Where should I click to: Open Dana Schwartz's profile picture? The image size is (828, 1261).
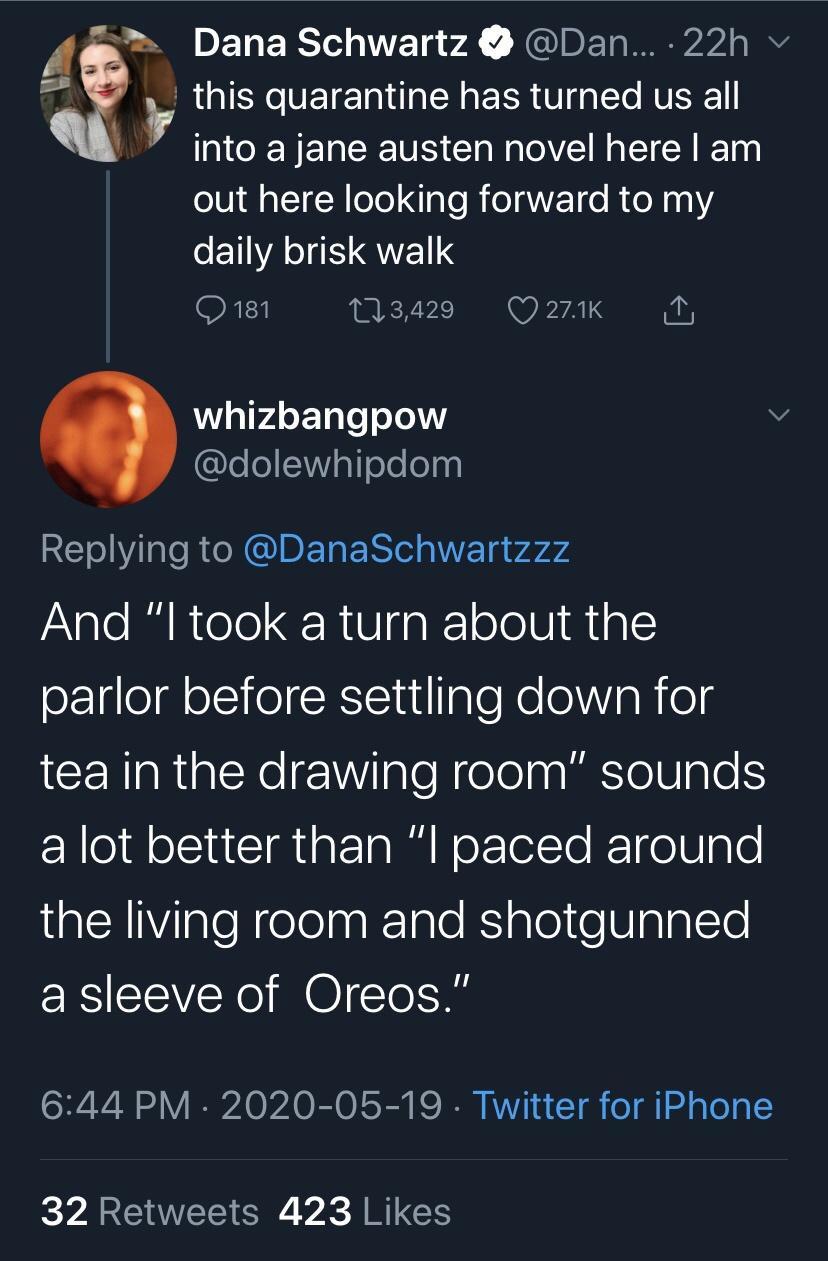pos(108,93)
